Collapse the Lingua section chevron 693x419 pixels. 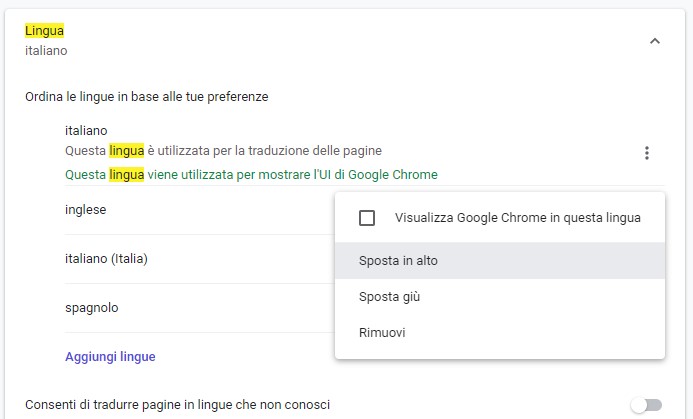(x=655, y=41)
